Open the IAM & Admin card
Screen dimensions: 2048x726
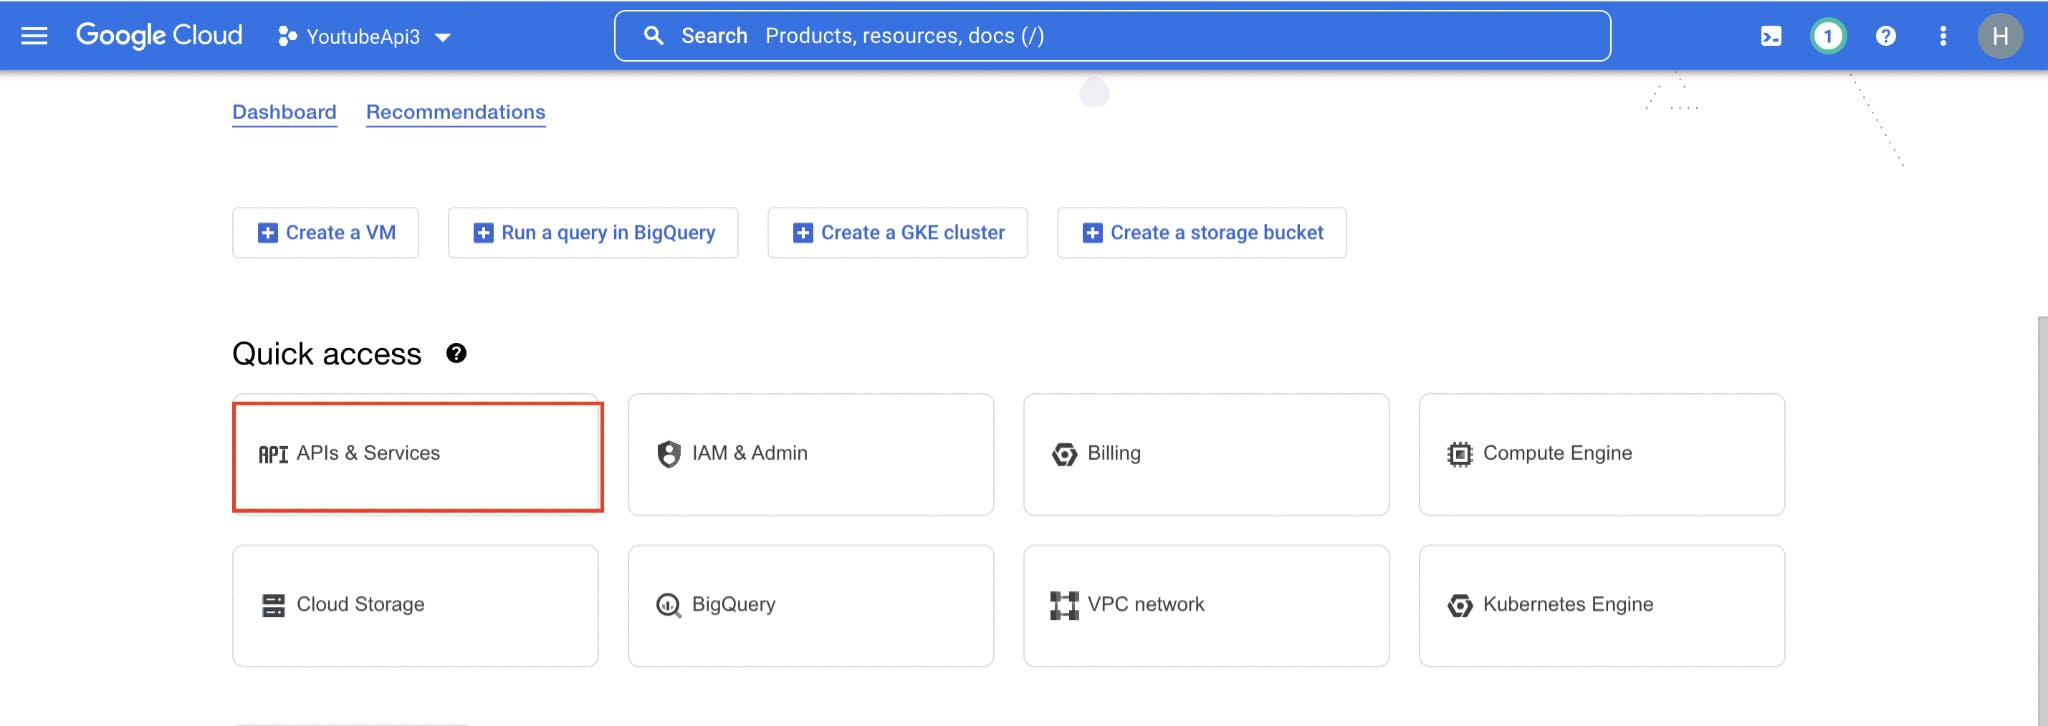pyautogui.click(x=810, y=455)
